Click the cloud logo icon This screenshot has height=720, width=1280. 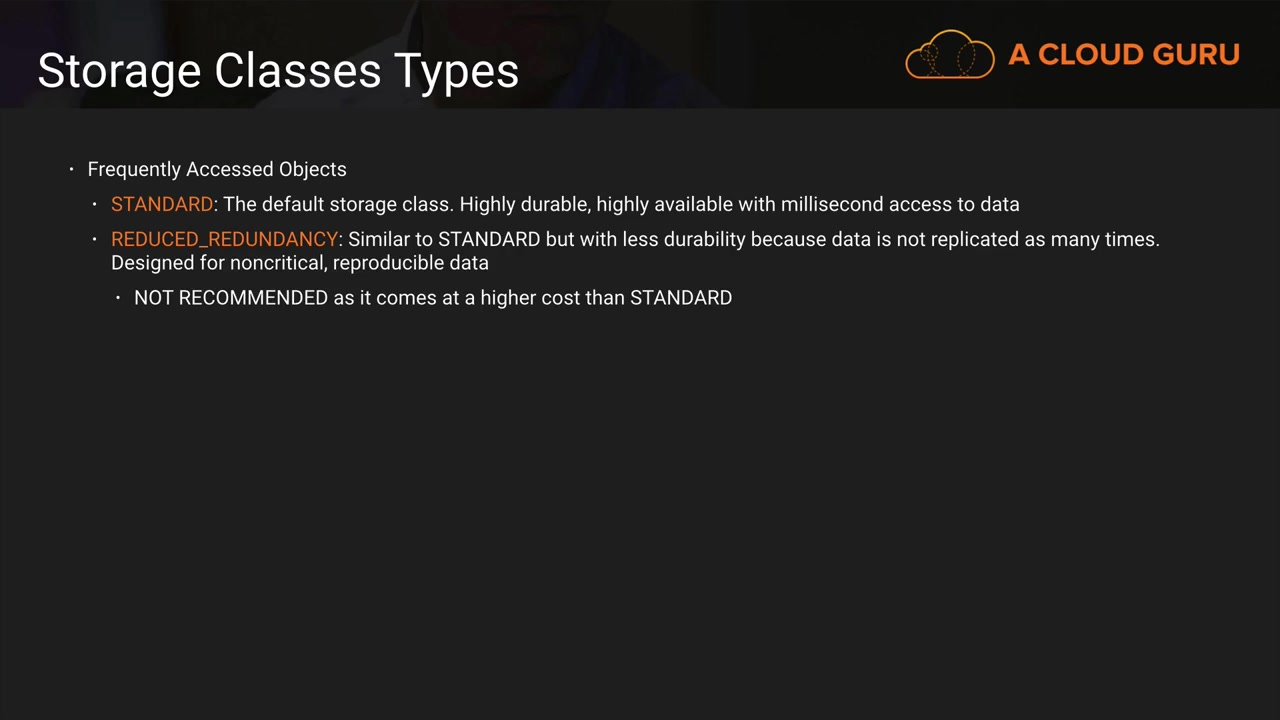point(949,54)
